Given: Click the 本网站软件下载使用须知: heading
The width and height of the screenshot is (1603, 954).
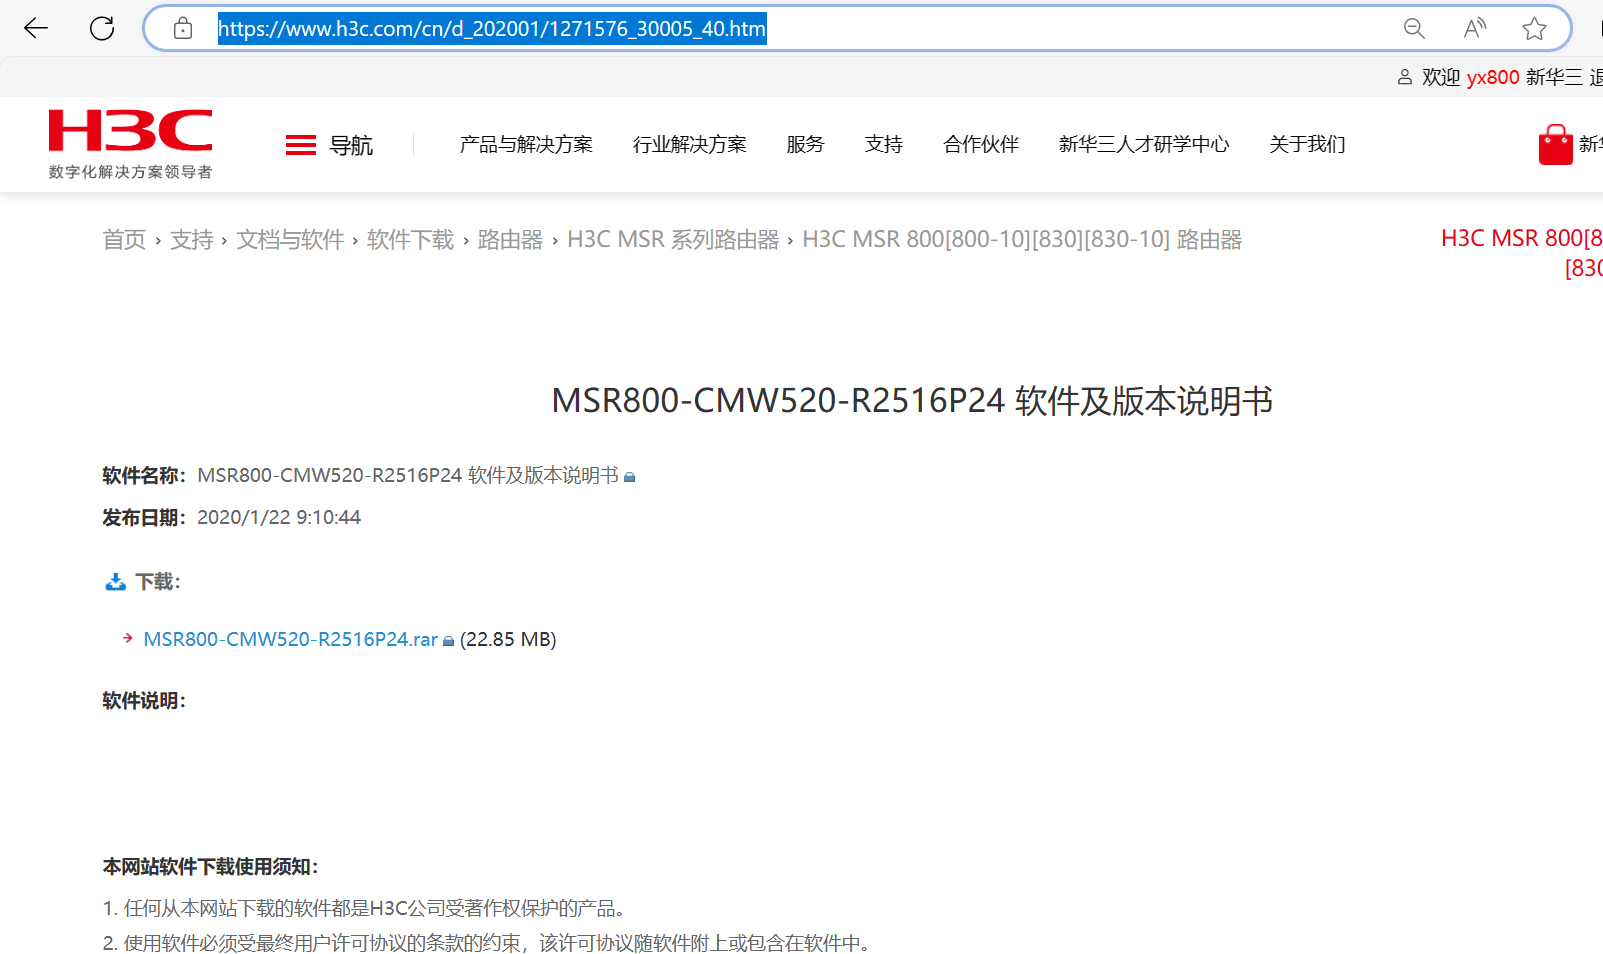Looking at the screenshot, I should click(210, 867).
